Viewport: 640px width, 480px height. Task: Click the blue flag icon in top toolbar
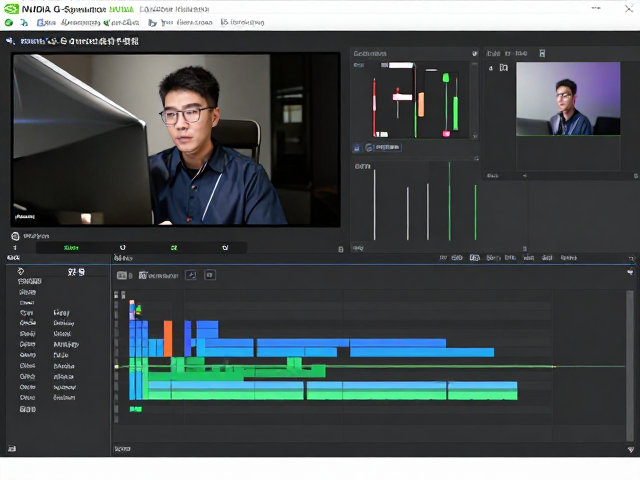coord(152,23)
